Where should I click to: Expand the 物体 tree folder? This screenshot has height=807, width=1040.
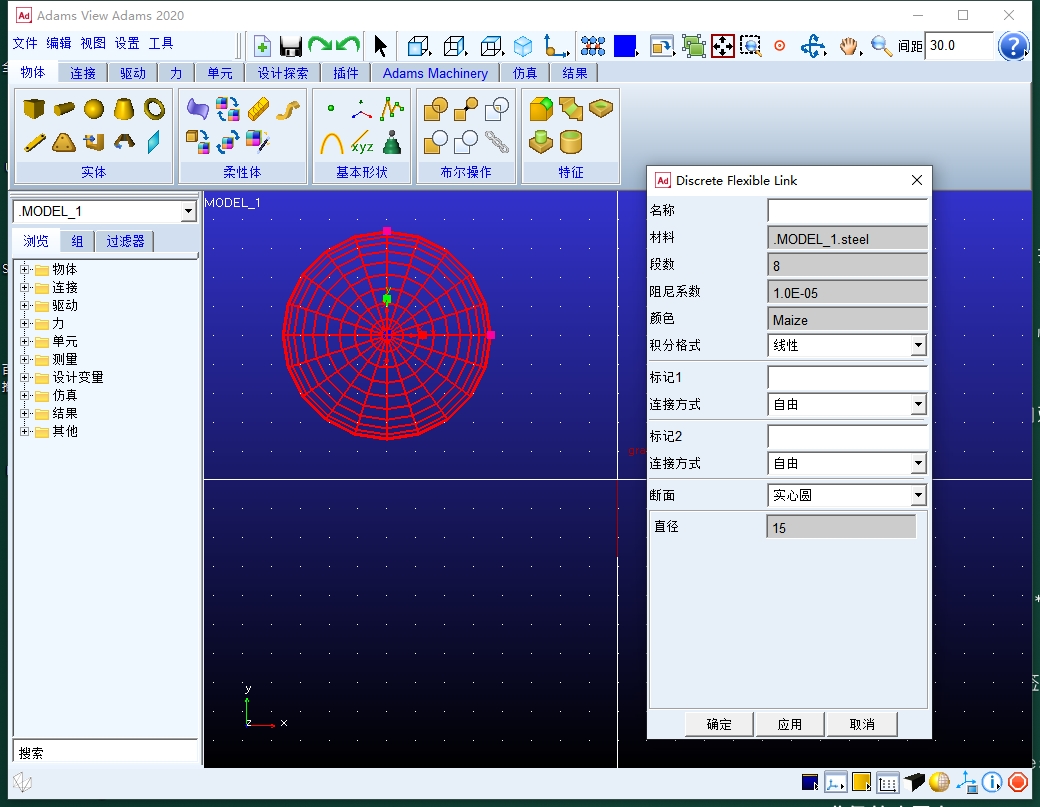[25, 269]
